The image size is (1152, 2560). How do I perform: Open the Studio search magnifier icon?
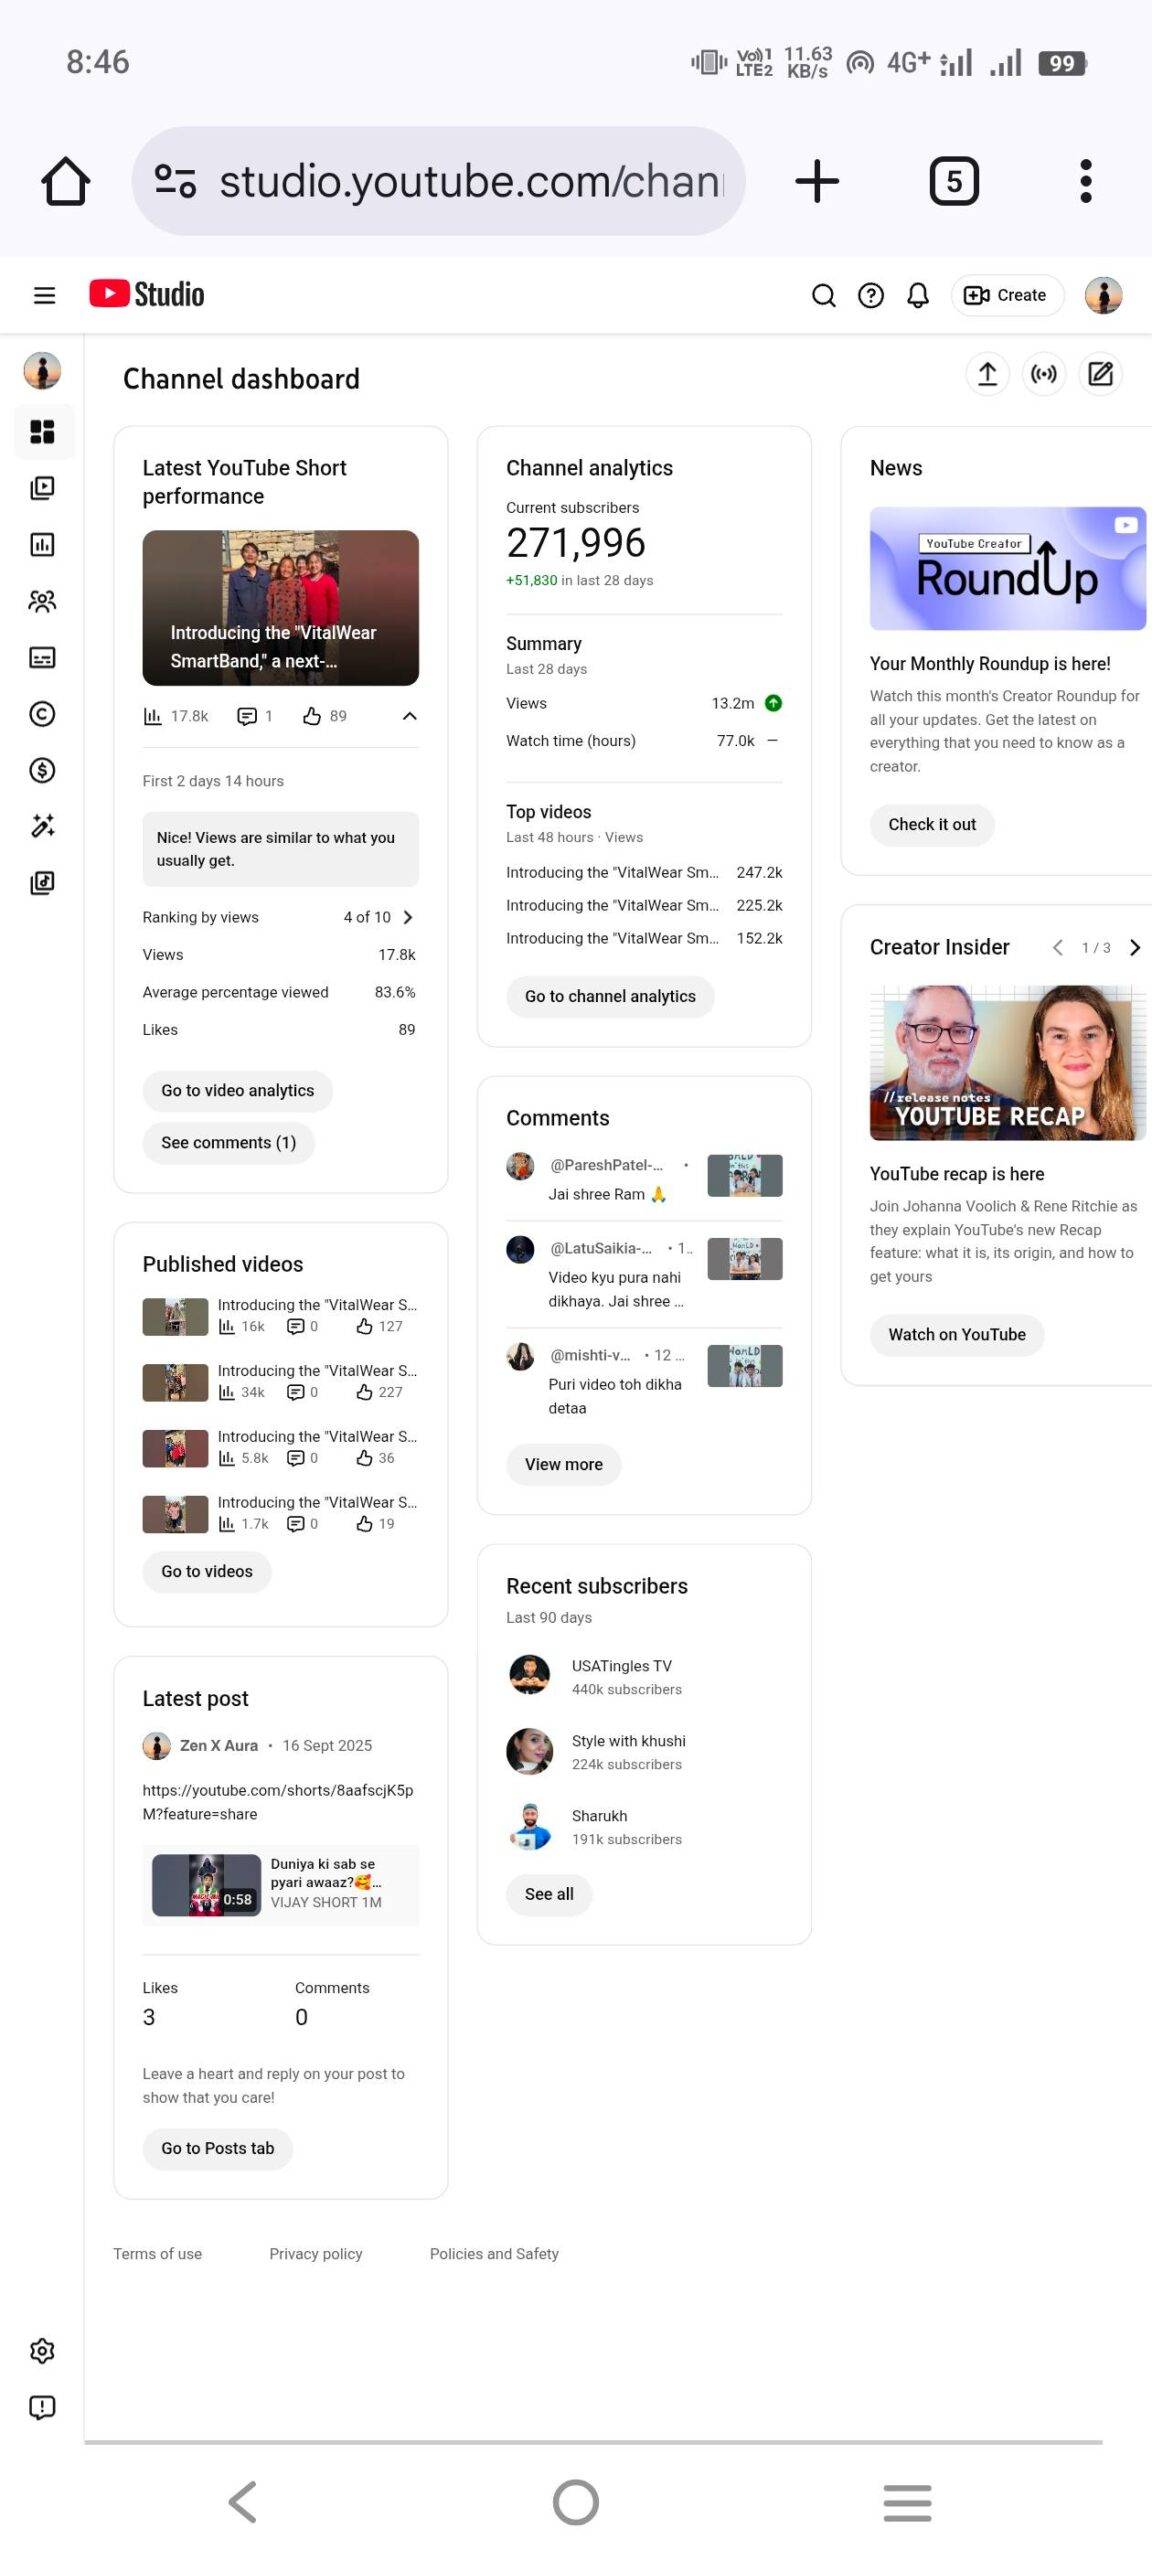(x=823, y=295)
